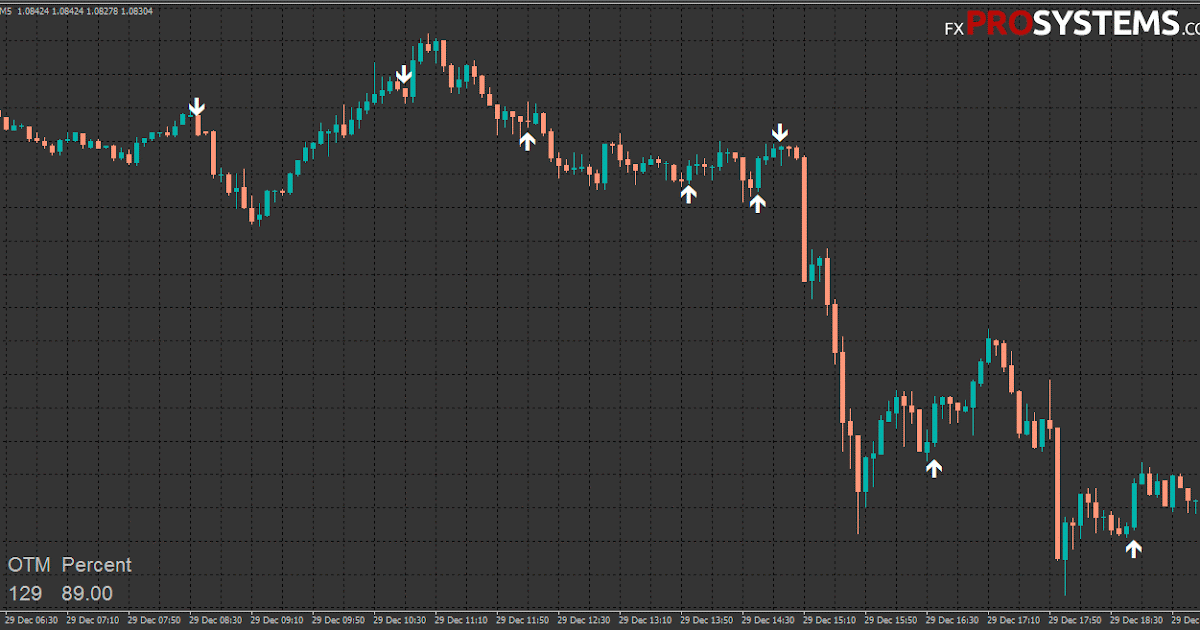Viewport: 1200px width, 630px height.
Task: Click the 29 Dec 15:10 time label
Action: pyautogui.click(x=829, y=621)
